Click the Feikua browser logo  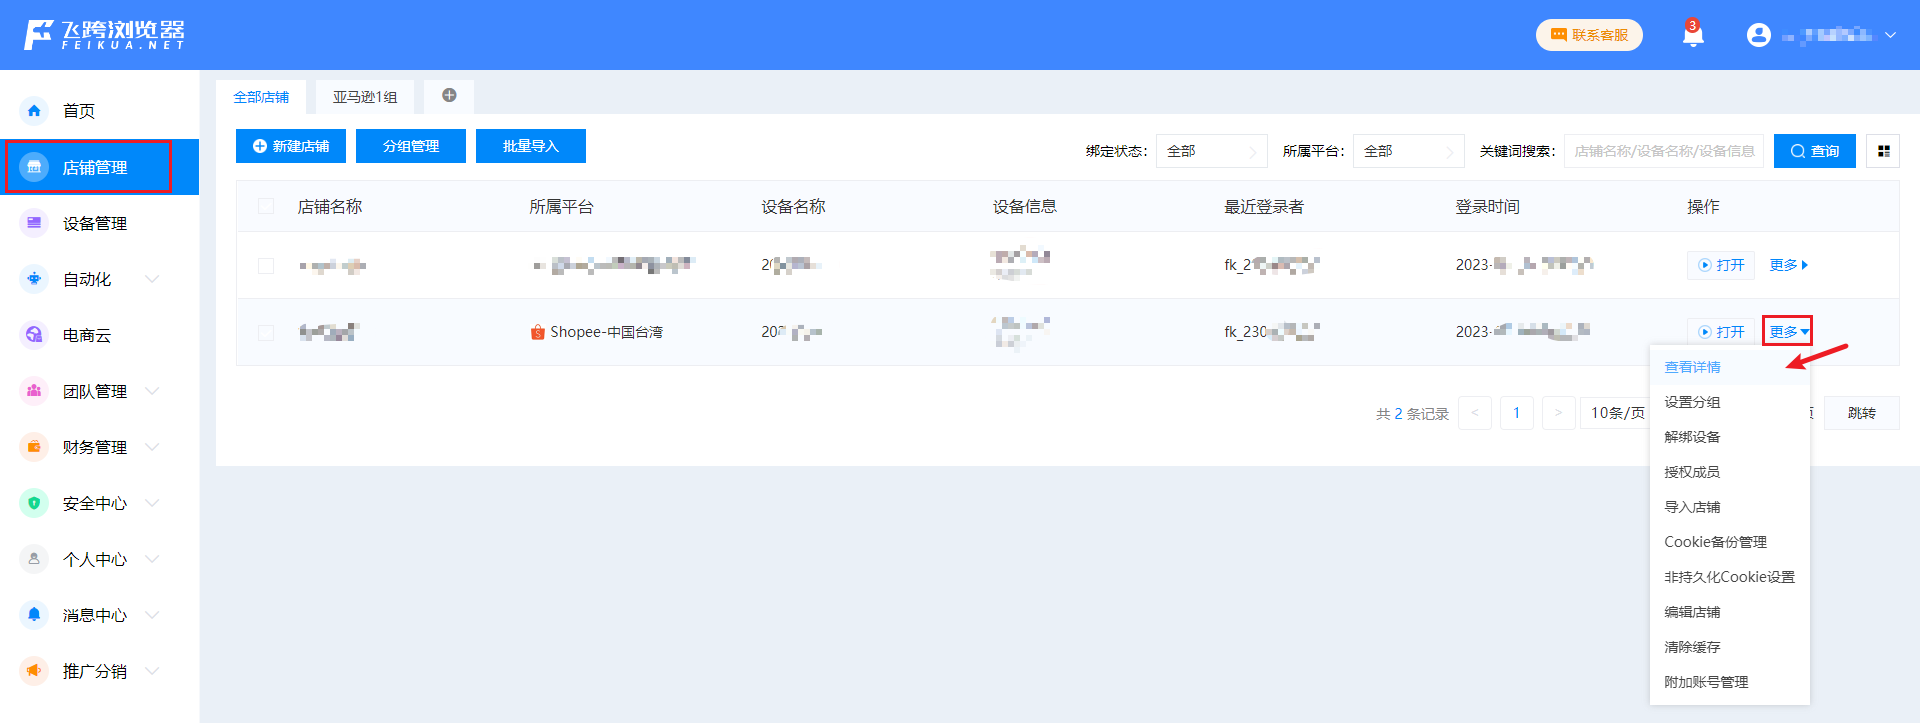pos(104,35)
